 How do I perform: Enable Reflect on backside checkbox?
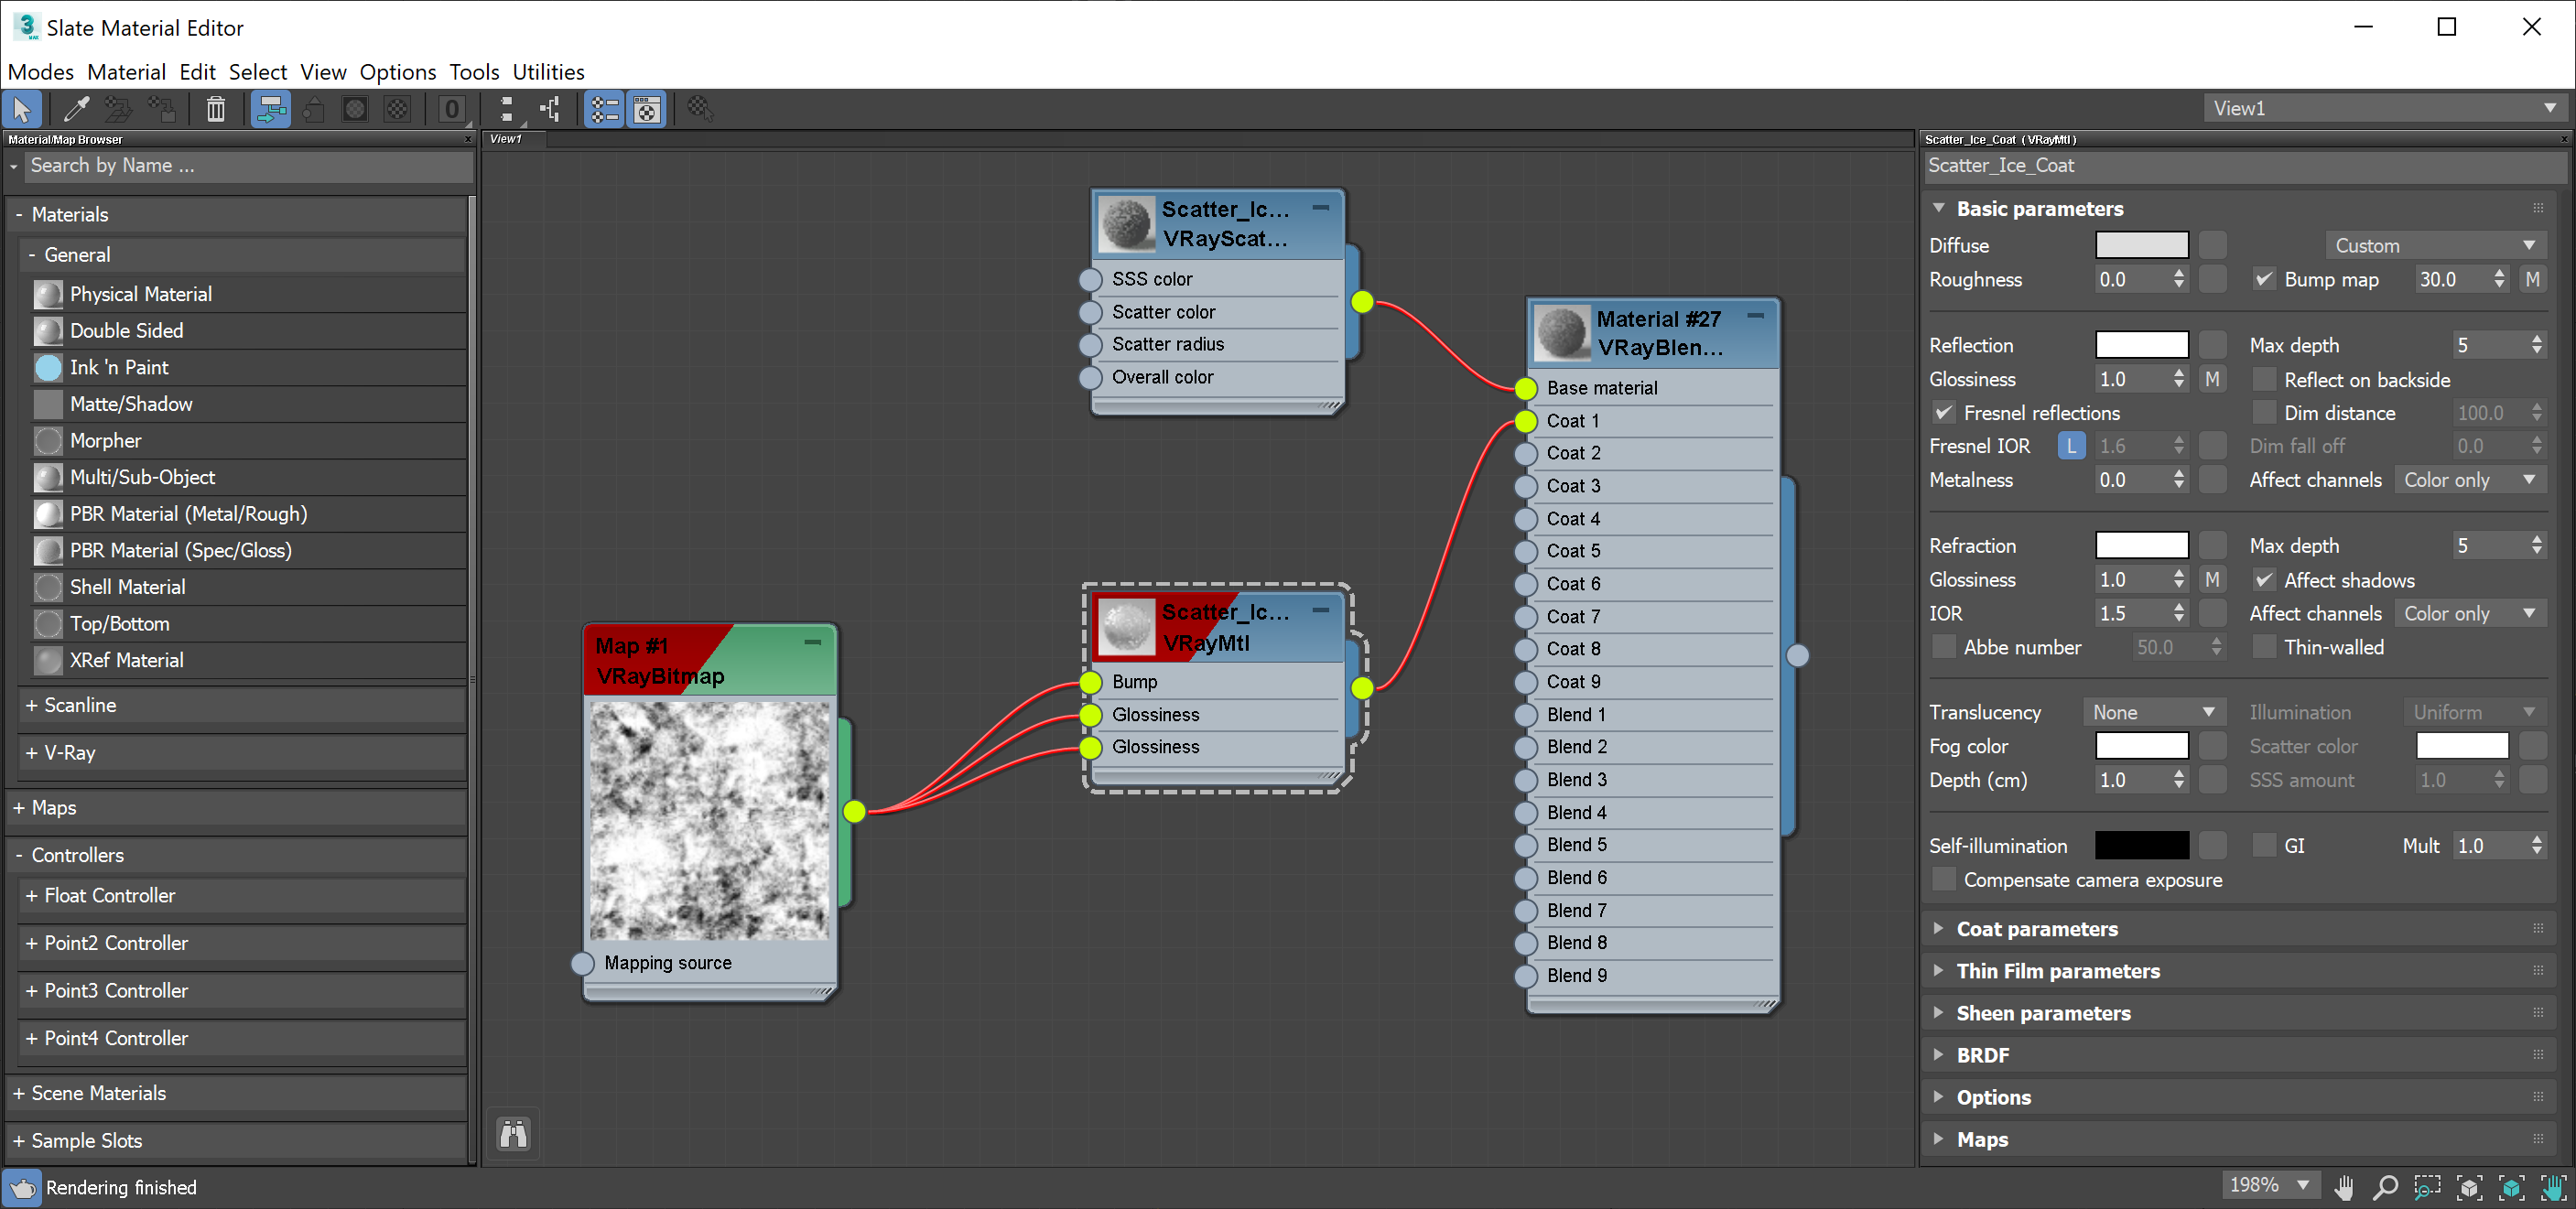click(2264, 380)
